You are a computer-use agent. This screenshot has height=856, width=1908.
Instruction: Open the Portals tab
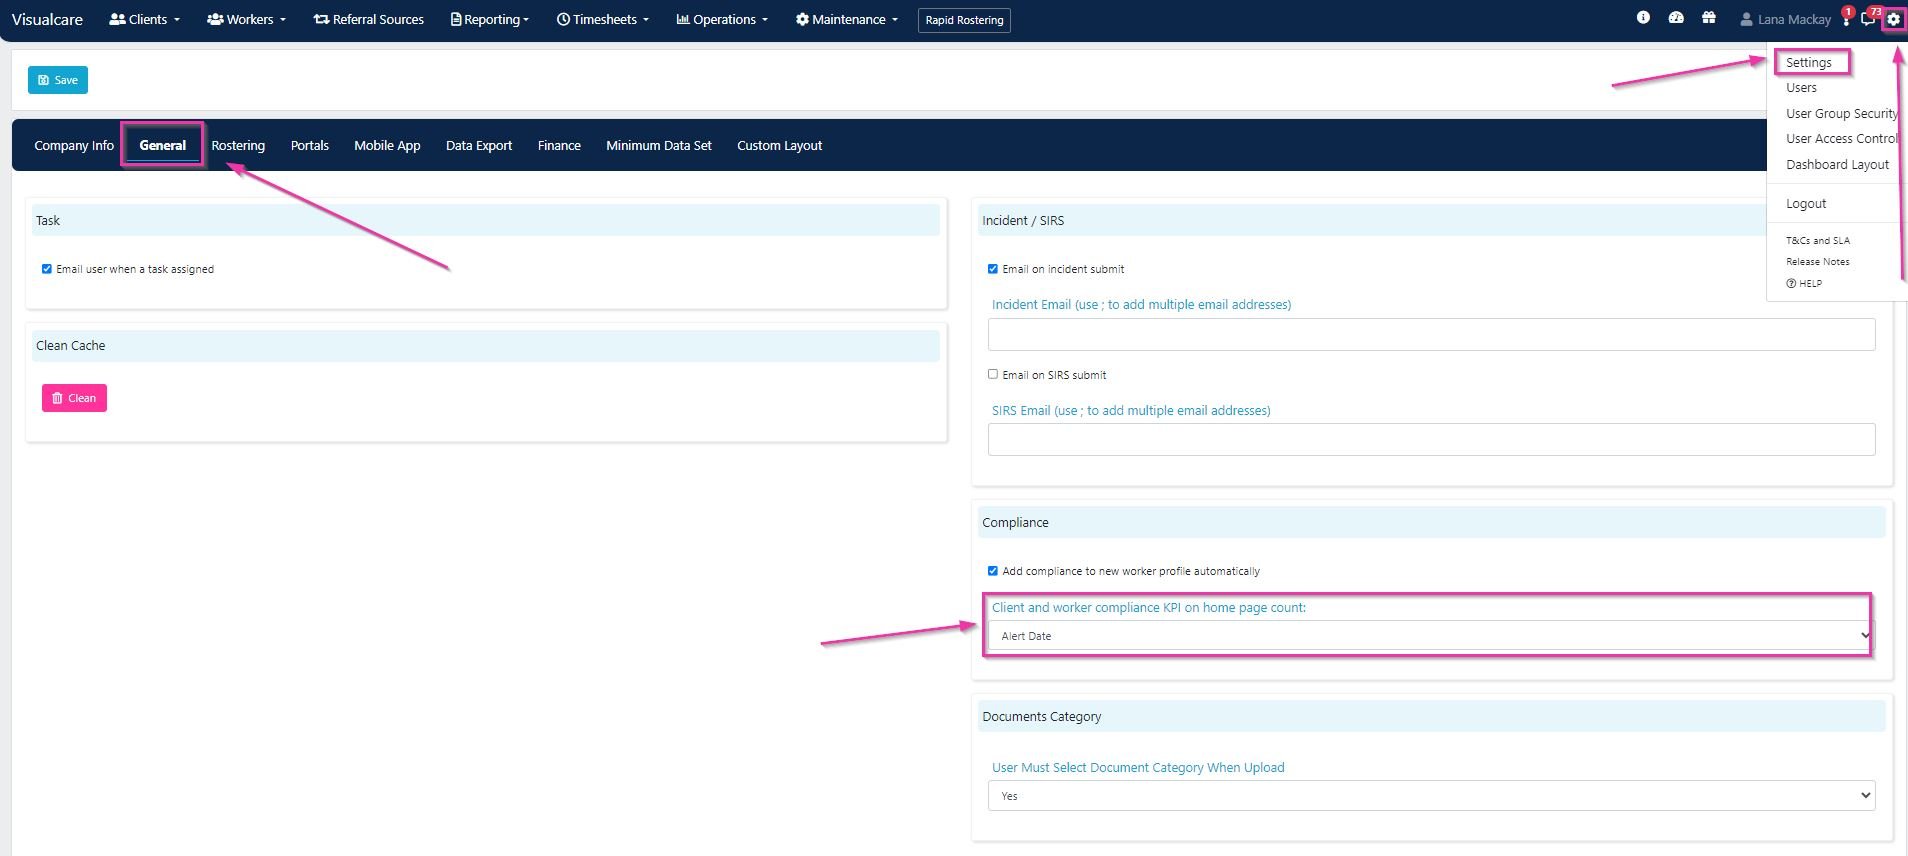[310, 145]
